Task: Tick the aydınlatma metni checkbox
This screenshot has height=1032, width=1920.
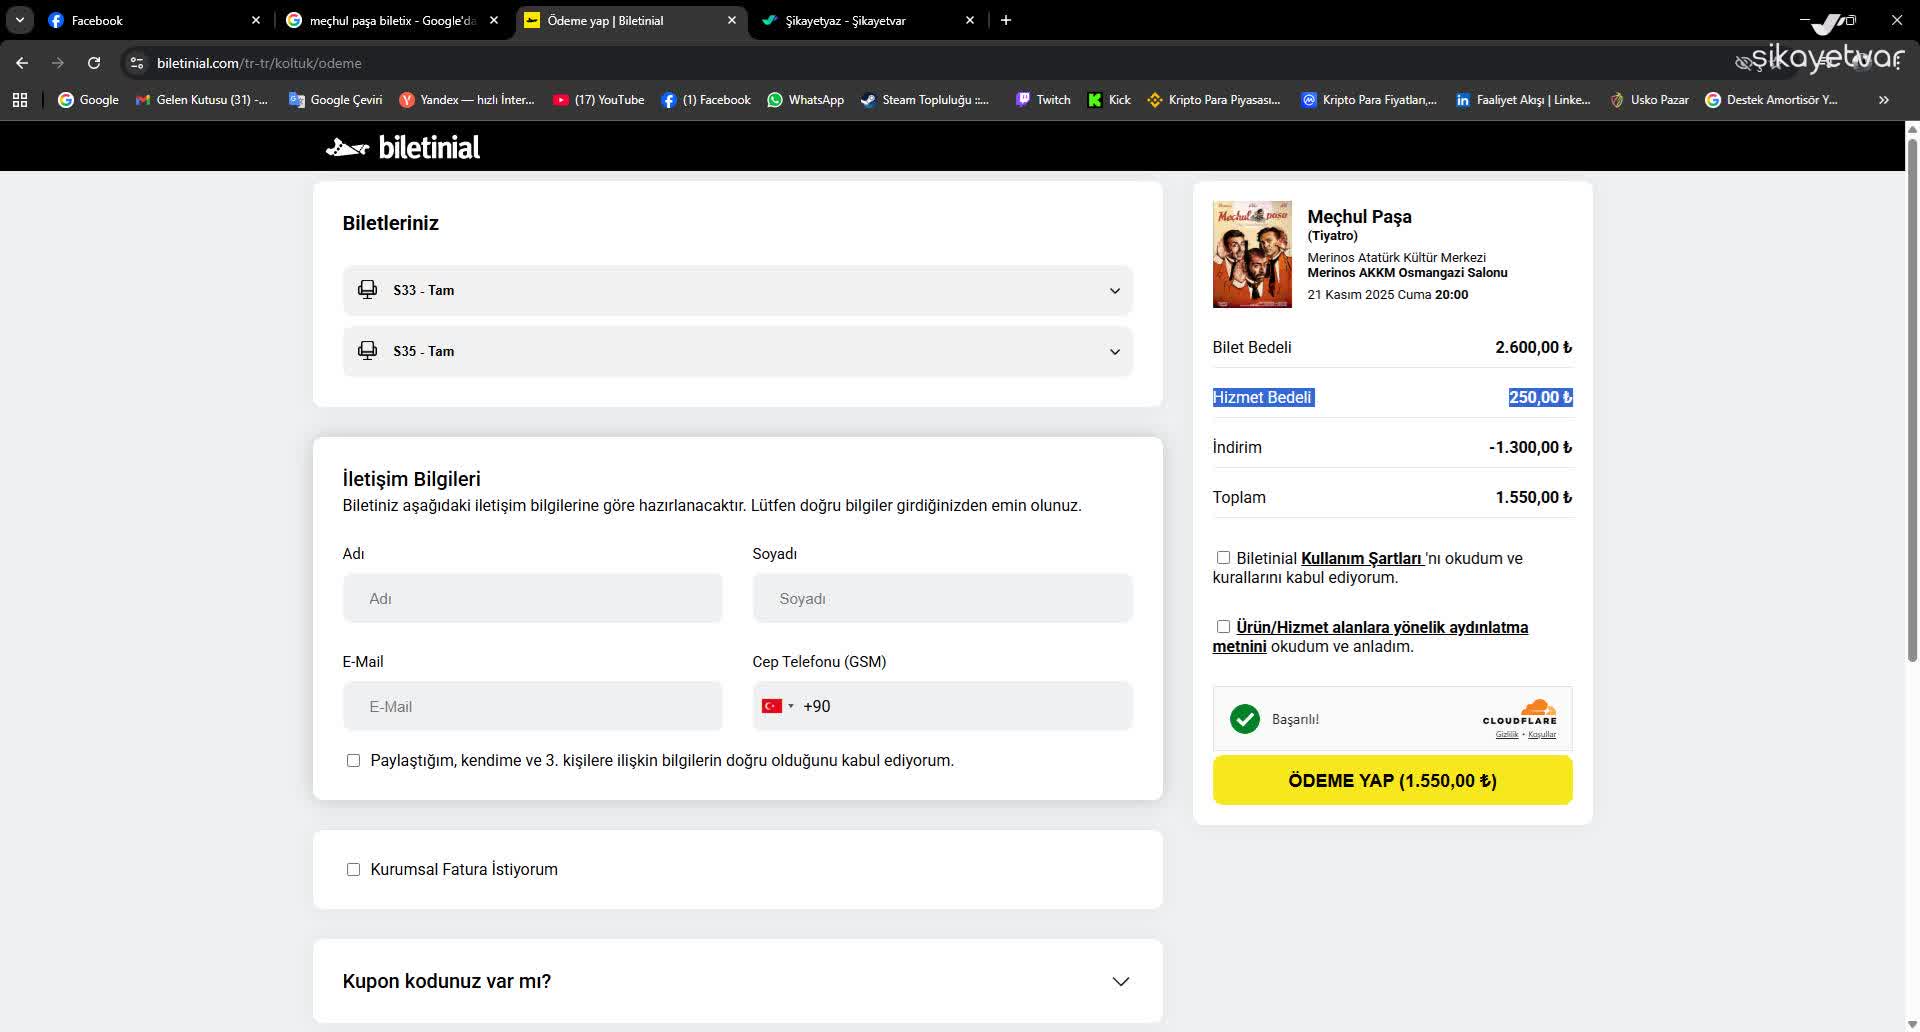Action: [1223, 627]
